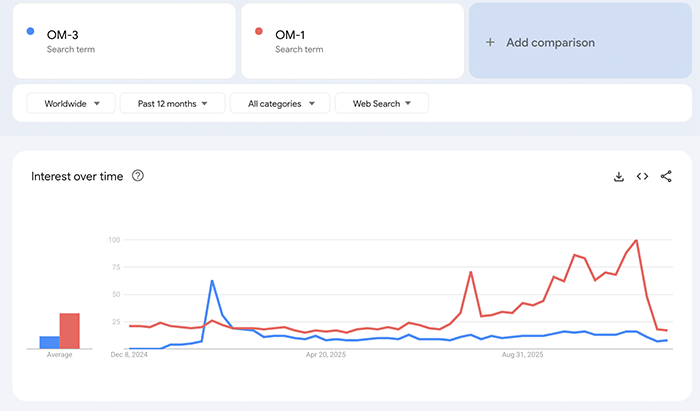Click the Interest over time heading
The image size is (700, 411).
coord(77,176)
